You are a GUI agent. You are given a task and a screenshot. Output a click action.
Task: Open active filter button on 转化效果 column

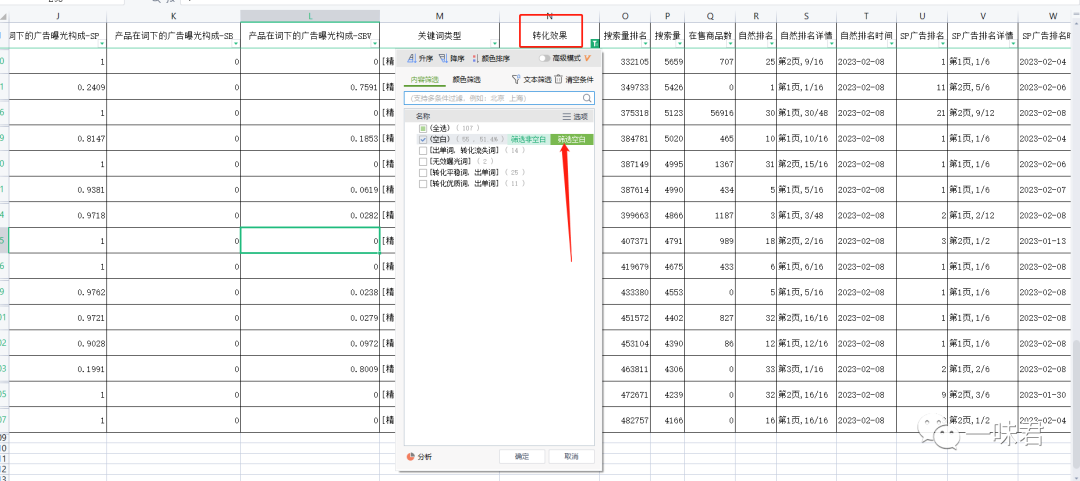[595, 43]
